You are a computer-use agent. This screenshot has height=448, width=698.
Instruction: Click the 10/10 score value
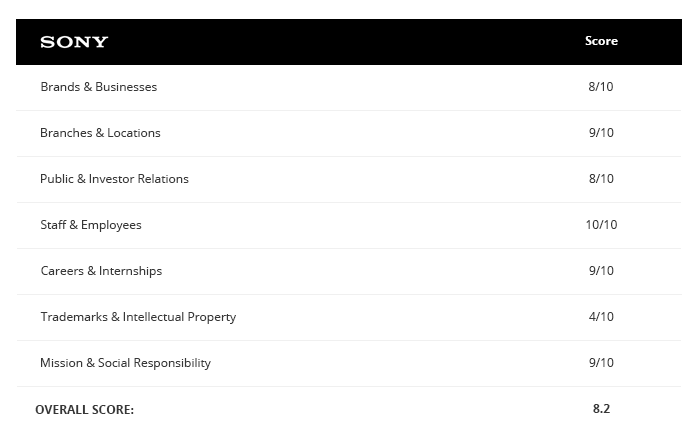601,225
